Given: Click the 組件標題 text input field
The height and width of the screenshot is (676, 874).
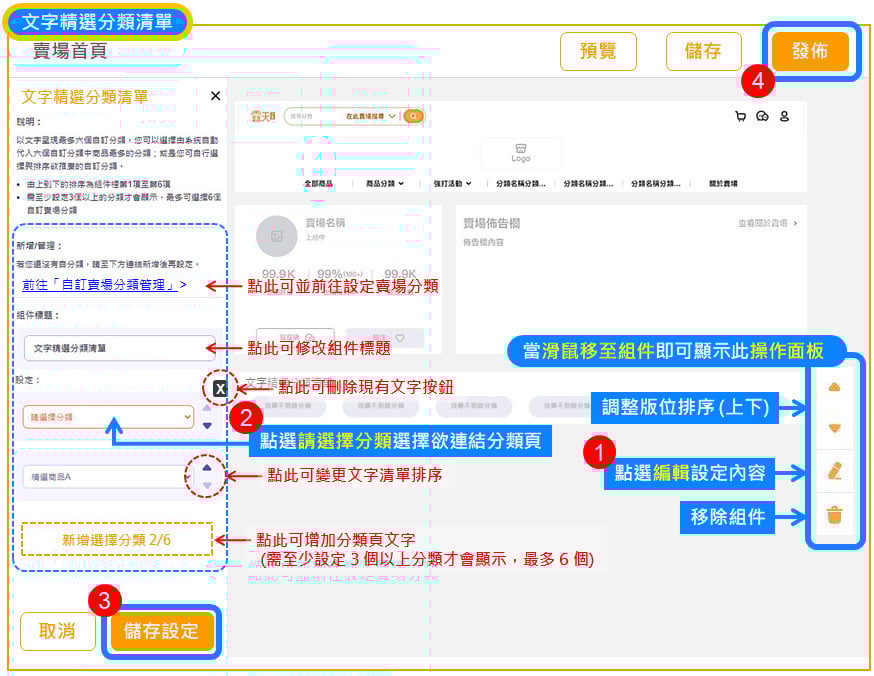Looking at the screenshot, I should coord(119,348).
